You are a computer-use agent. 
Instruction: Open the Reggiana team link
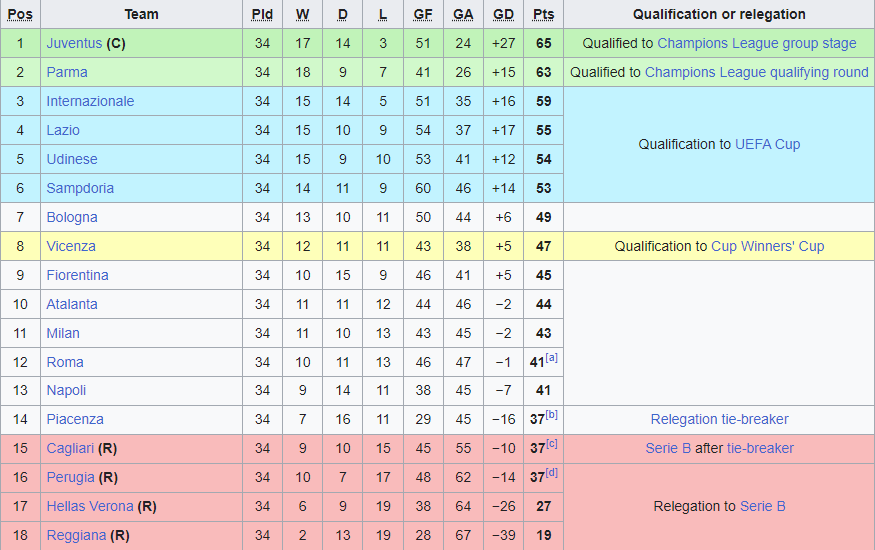(x=76, y=535)
